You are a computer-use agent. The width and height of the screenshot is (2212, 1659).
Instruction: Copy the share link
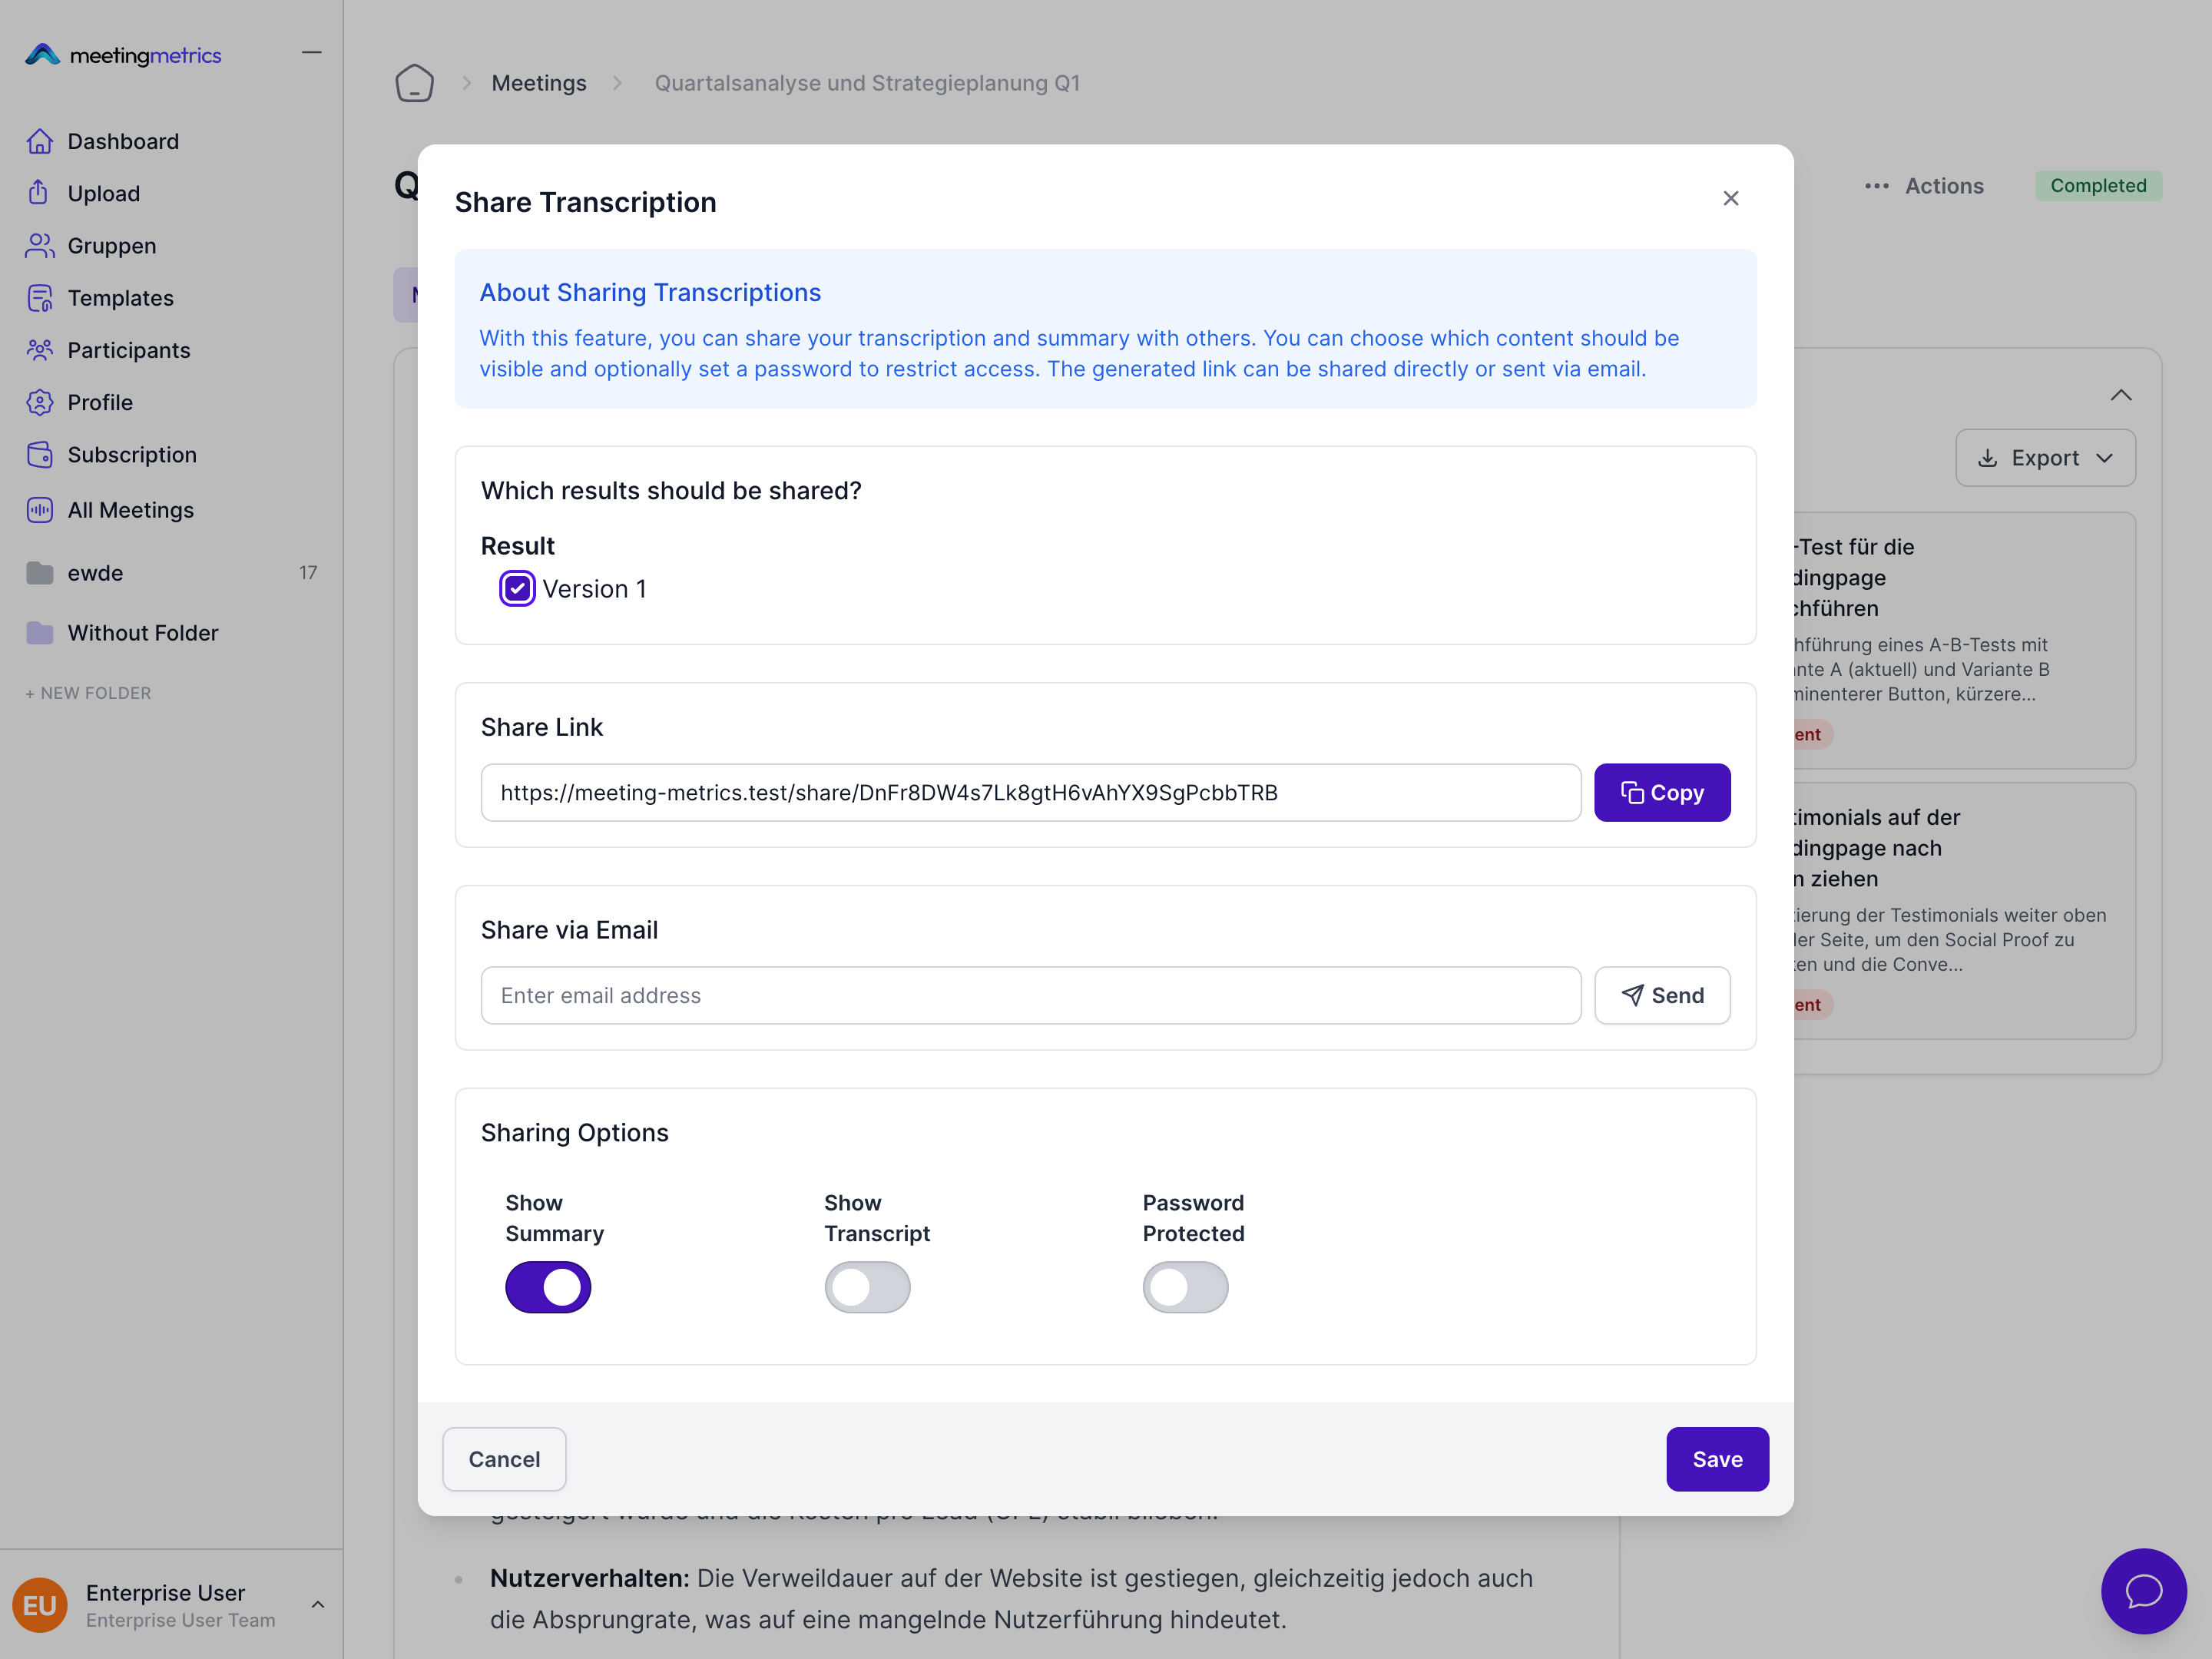coord(1661,793)
